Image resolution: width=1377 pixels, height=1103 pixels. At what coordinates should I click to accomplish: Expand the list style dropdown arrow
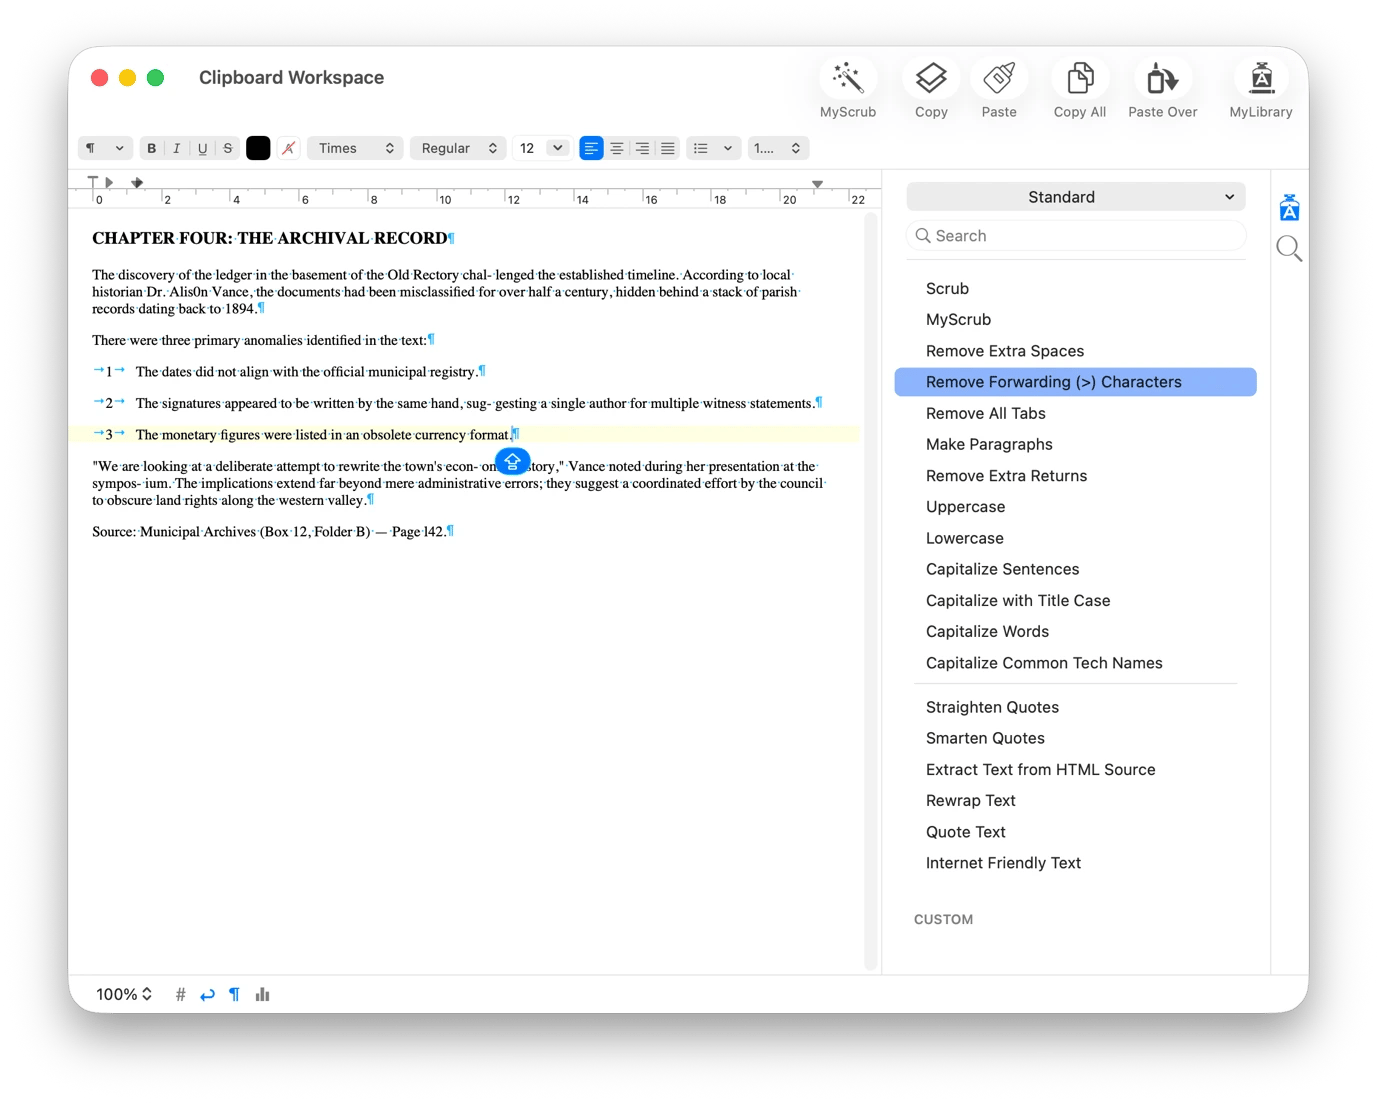point(728,148)
